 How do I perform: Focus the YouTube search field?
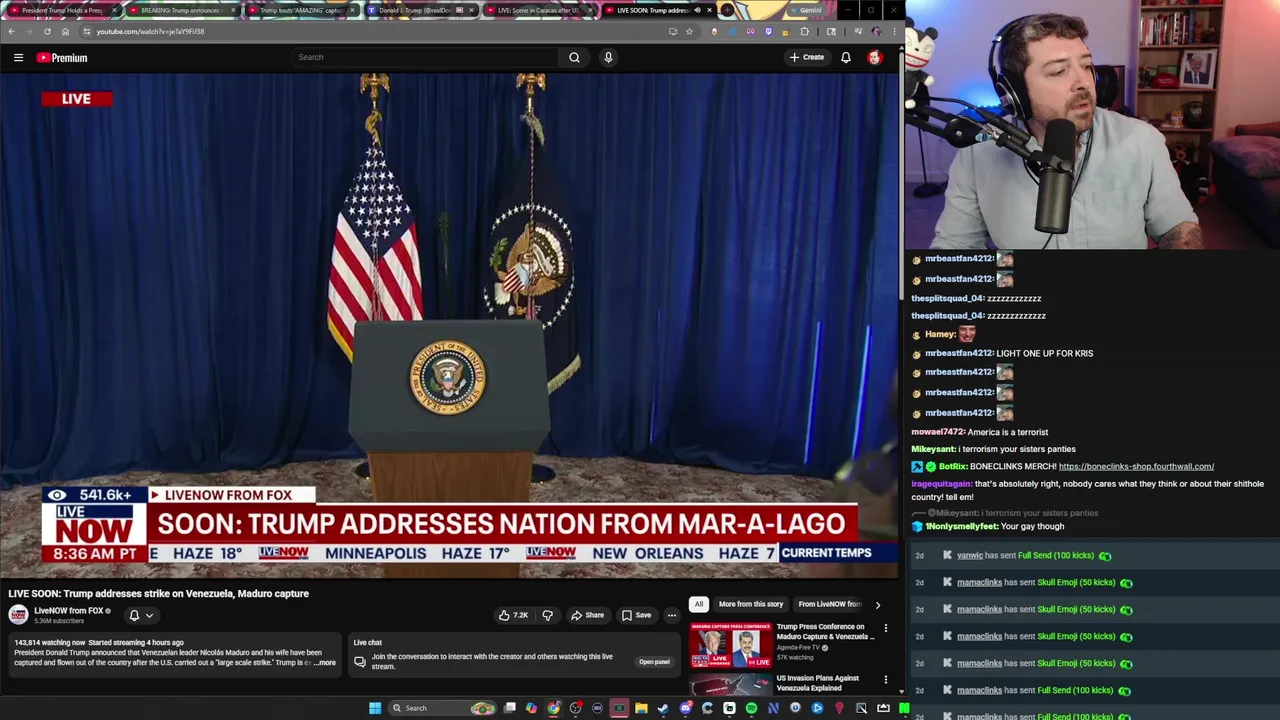point(426,57)
